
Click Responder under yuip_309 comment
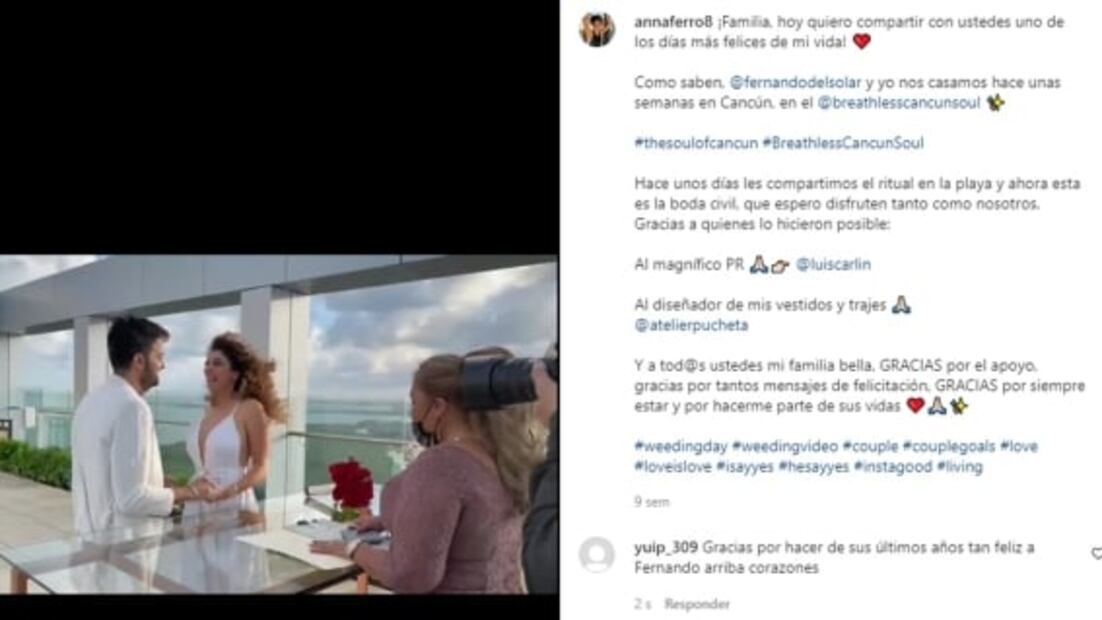(697, 604)
